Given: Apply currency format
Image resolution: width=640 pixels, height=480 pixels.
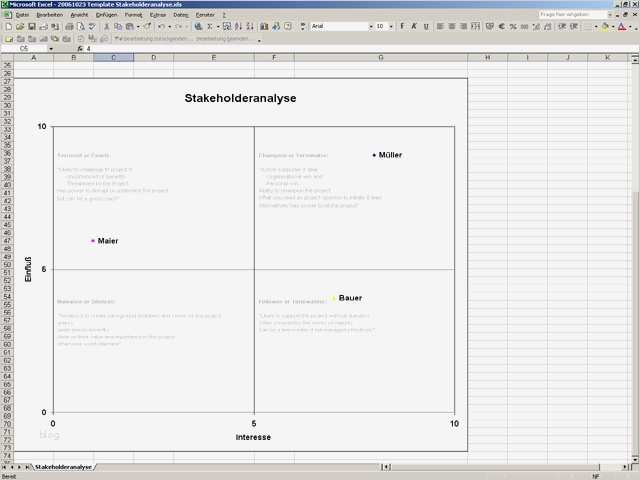Looking at the screenshot, I should [490, 27].
